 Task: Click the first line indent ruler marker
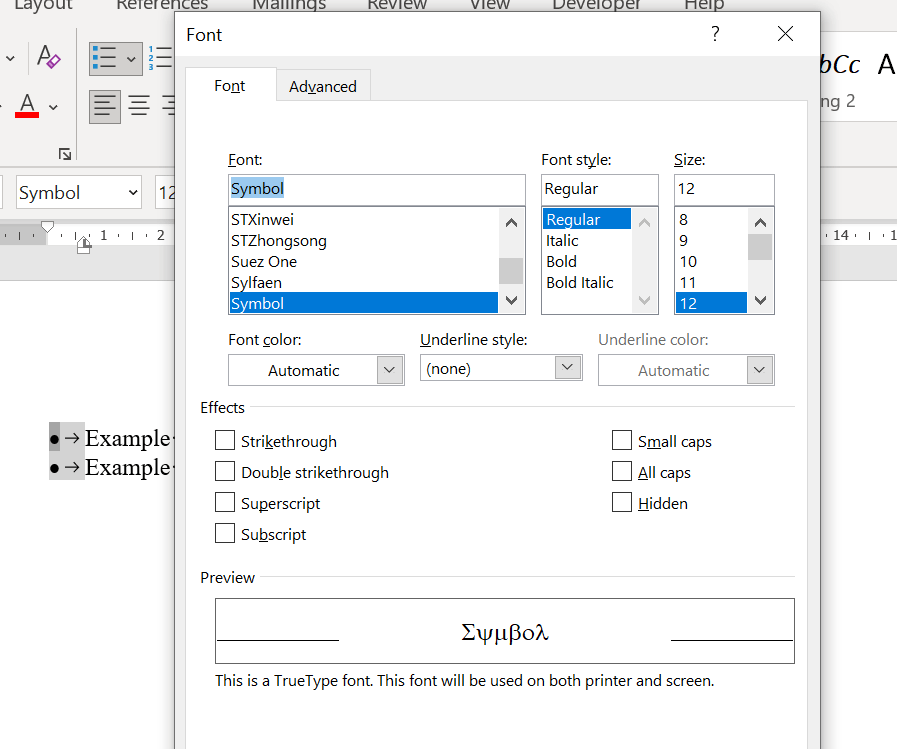point(47,227)
